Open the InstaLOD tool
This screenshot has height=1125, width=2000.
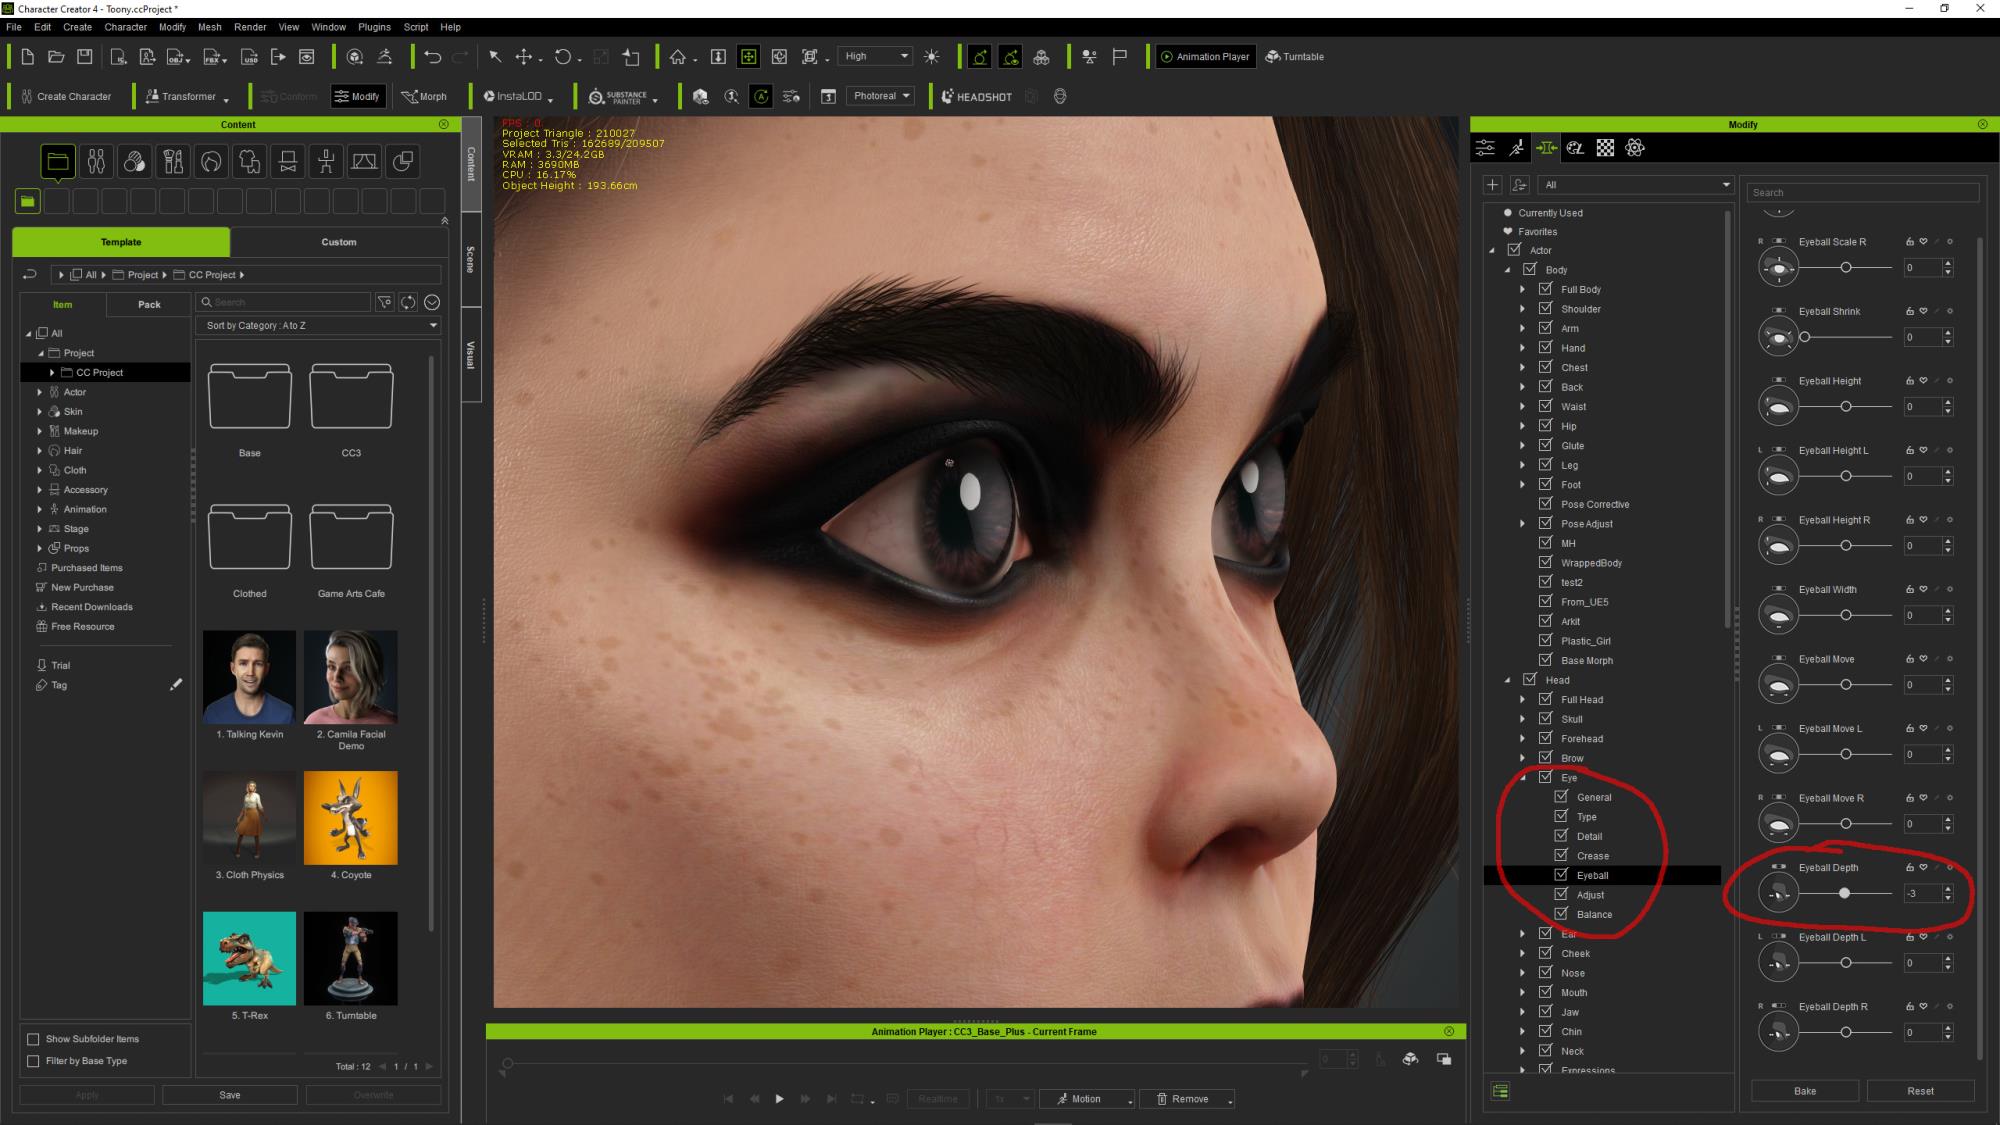(517, 97)
